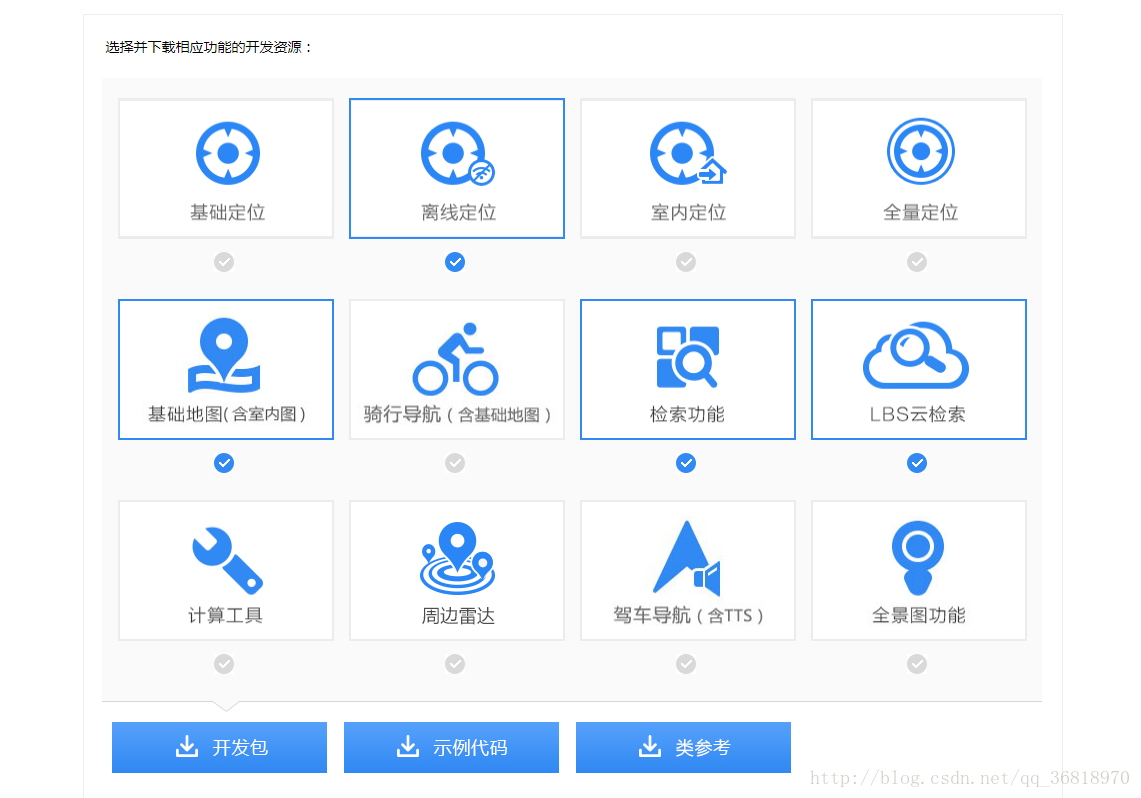Select the 骑行导航 cyclist icon
Viewport: 1141px width, 798px height.
tap(456, 358)
